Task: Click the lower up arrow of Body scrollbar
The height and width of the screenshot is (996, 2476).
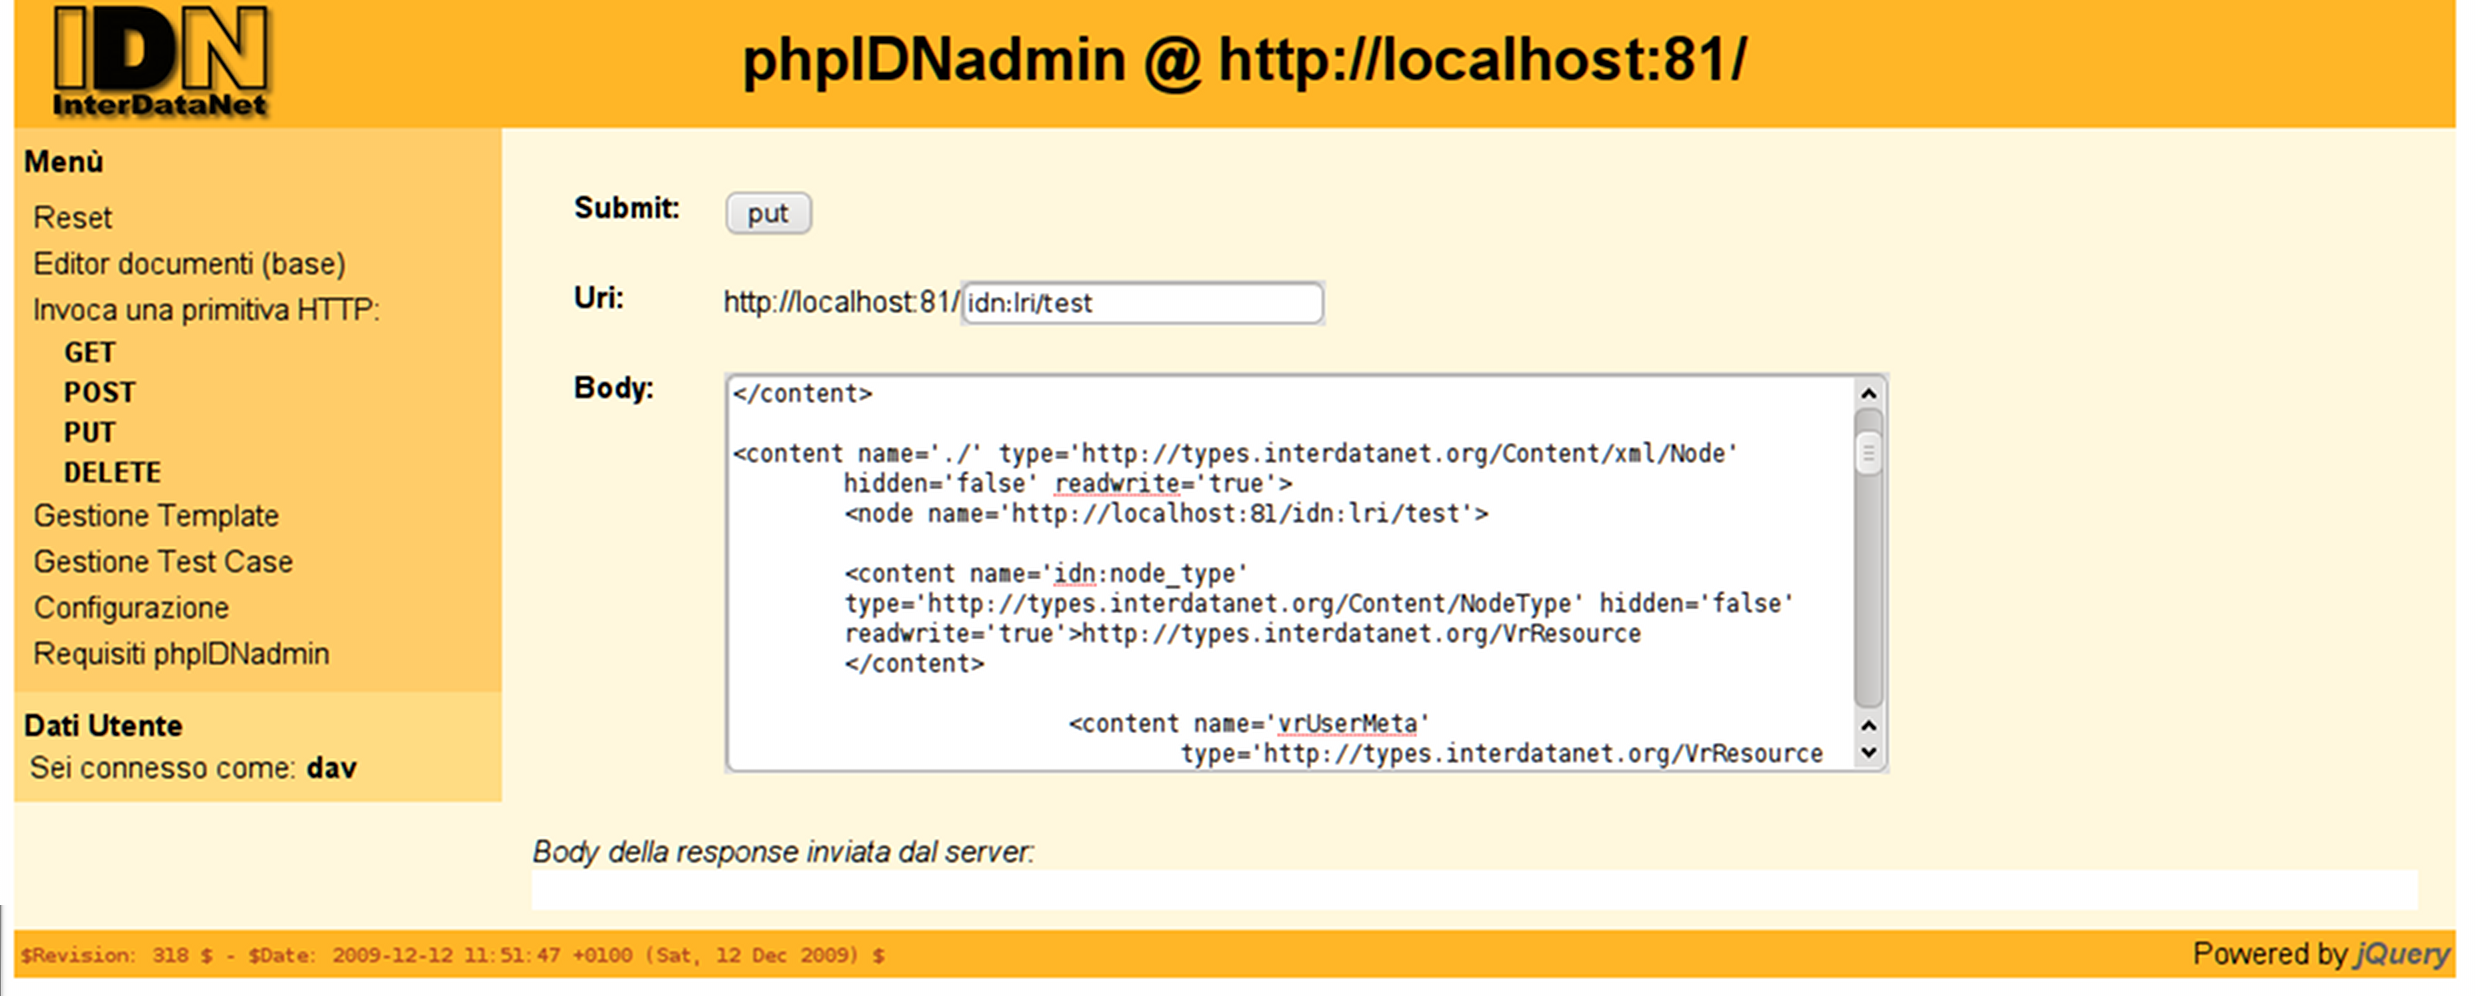Action: [1868, 726]
